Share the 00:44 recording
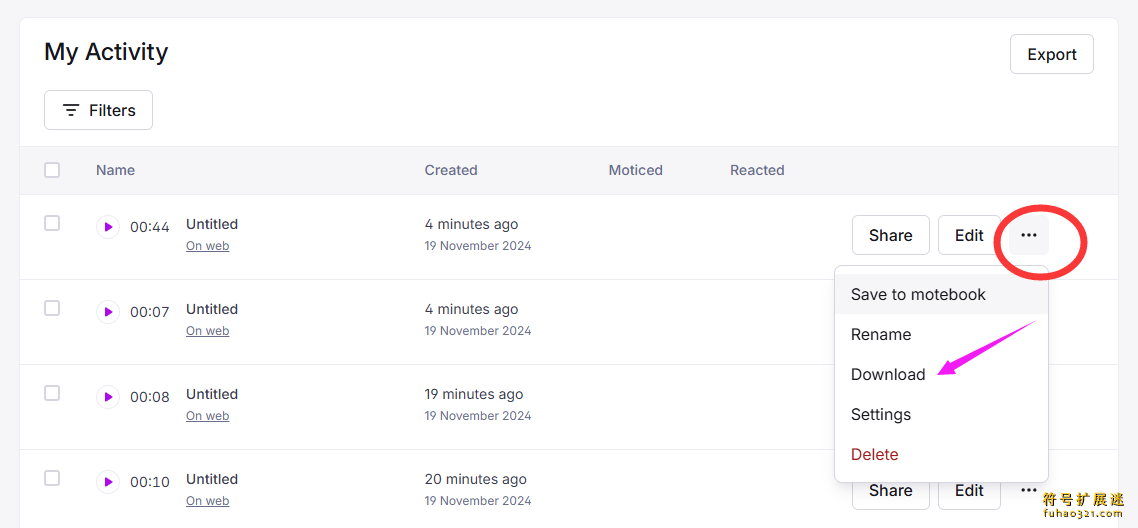This screenshot has width=1138, height=528. coord(891,235)
